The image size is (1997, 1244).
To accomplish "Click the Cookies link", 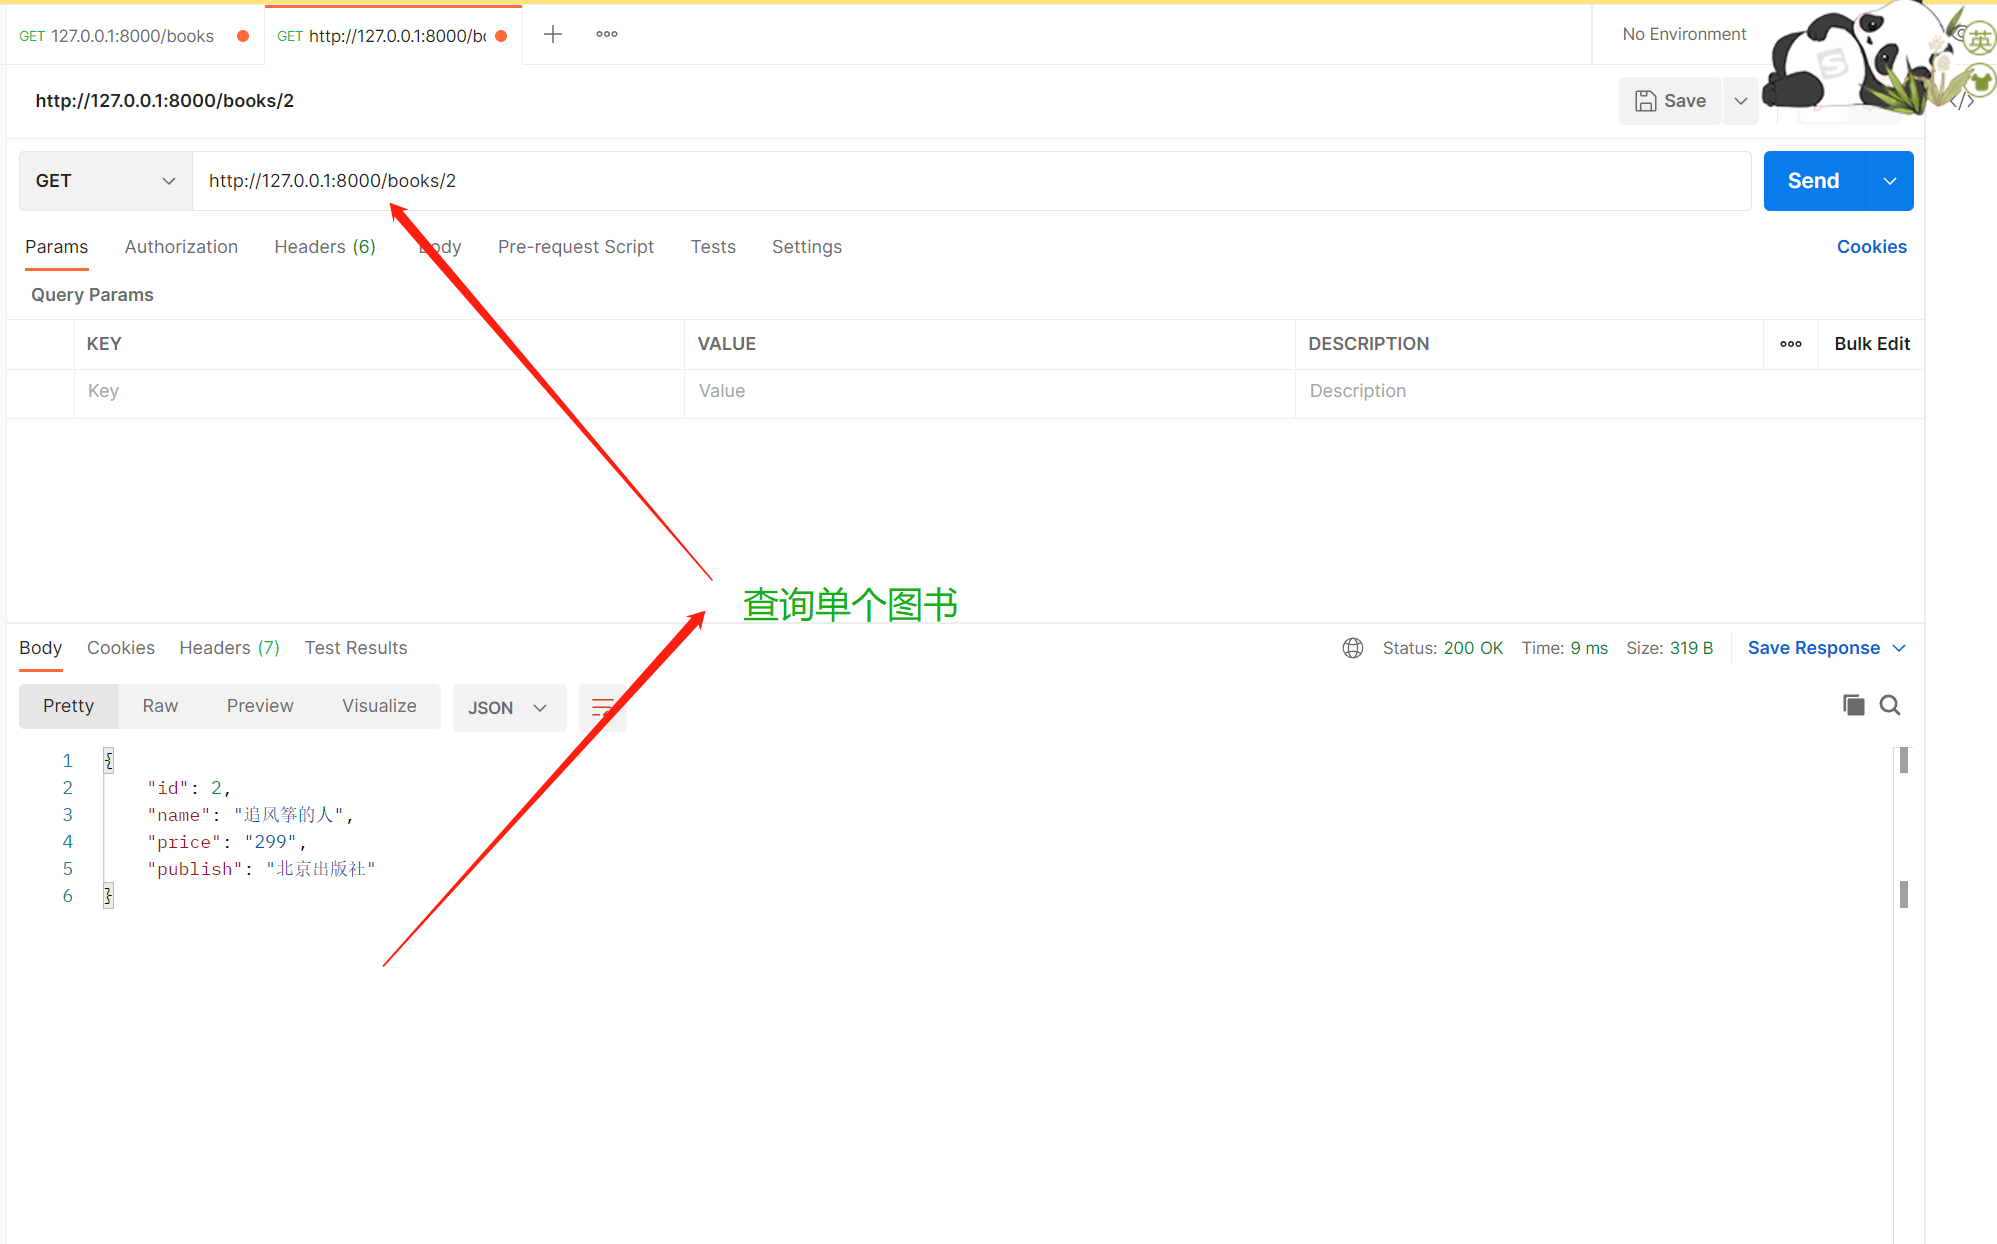I will (1871, 247).
